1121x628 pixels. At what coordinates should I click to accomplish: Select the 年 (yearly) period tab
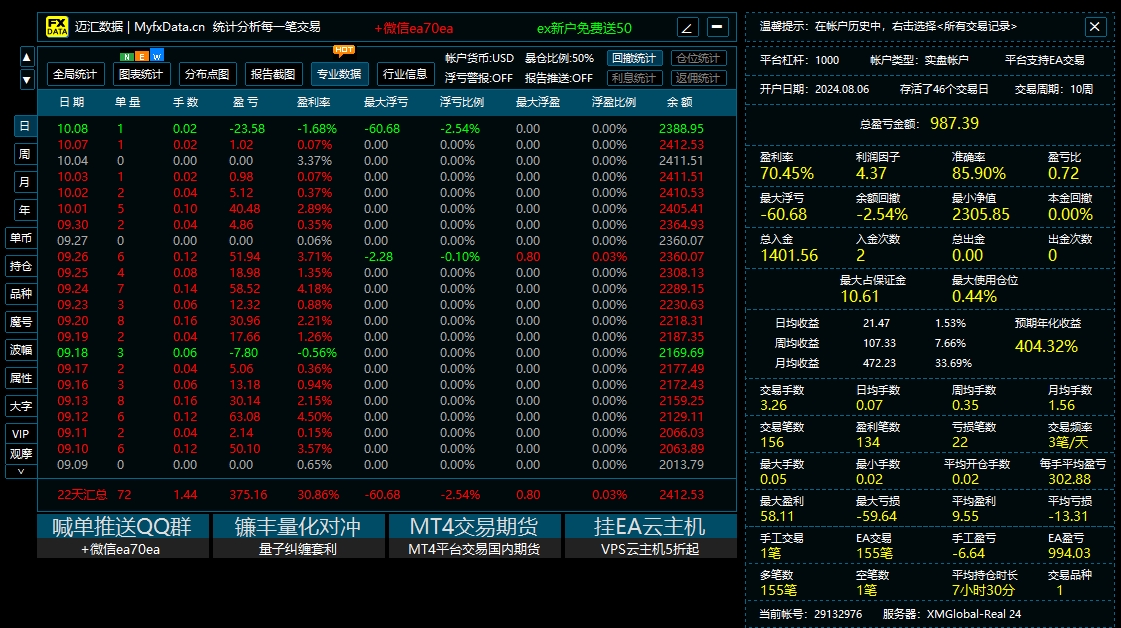(x=24, y=210)
